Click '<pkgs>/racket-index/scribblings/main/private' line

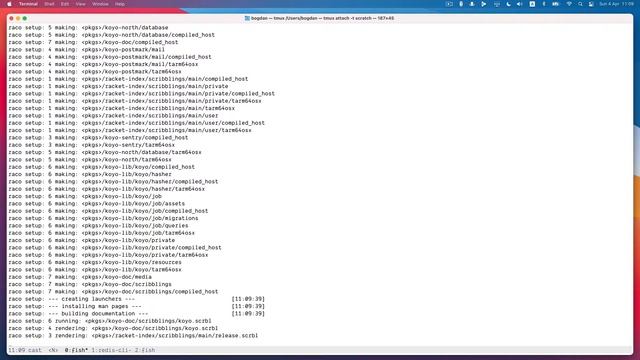(x=118, y=87)
